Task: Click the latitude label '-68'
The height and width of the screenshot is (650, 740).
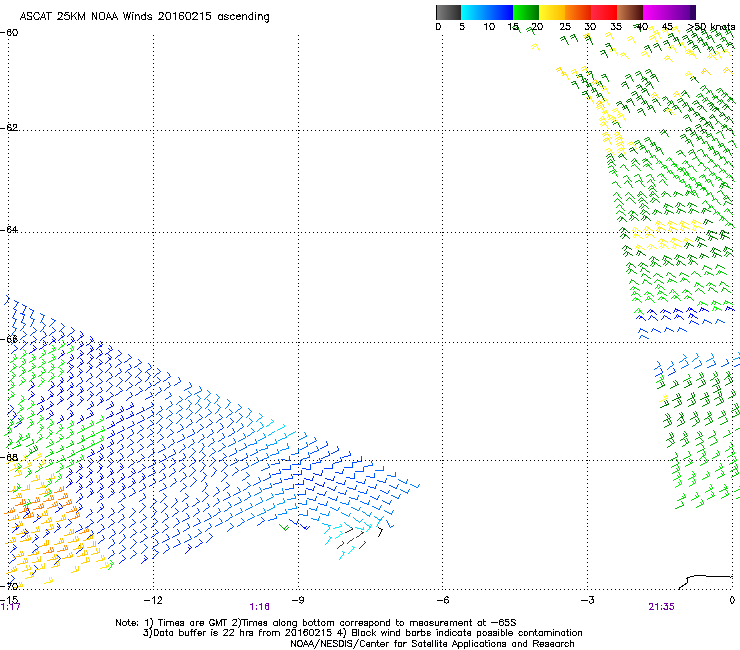Action: (9, 457)
